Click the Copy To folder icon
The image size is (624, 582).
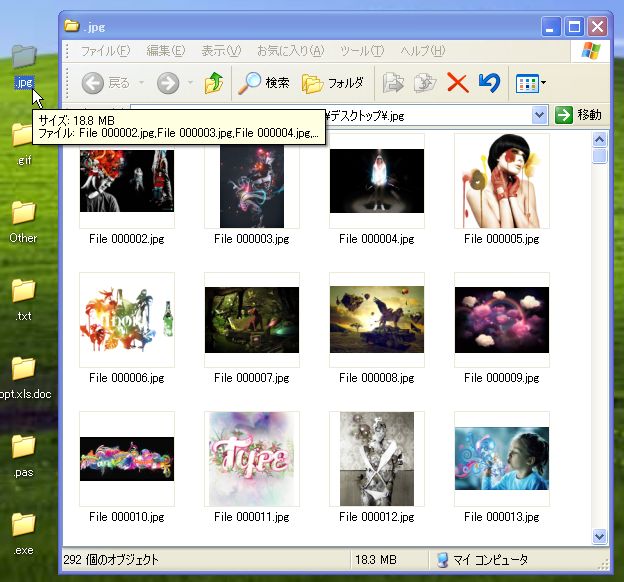click(425, 83)
